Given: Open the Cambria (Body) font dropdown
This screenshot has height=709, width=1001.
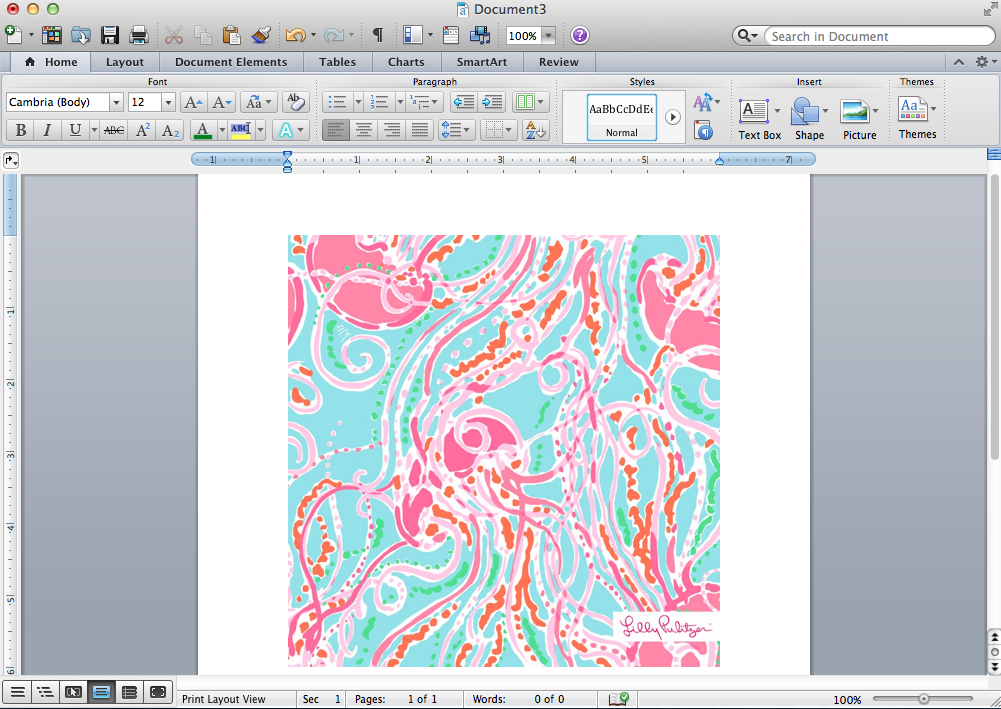Looking at the screenshot, I should tap(116, 102).
